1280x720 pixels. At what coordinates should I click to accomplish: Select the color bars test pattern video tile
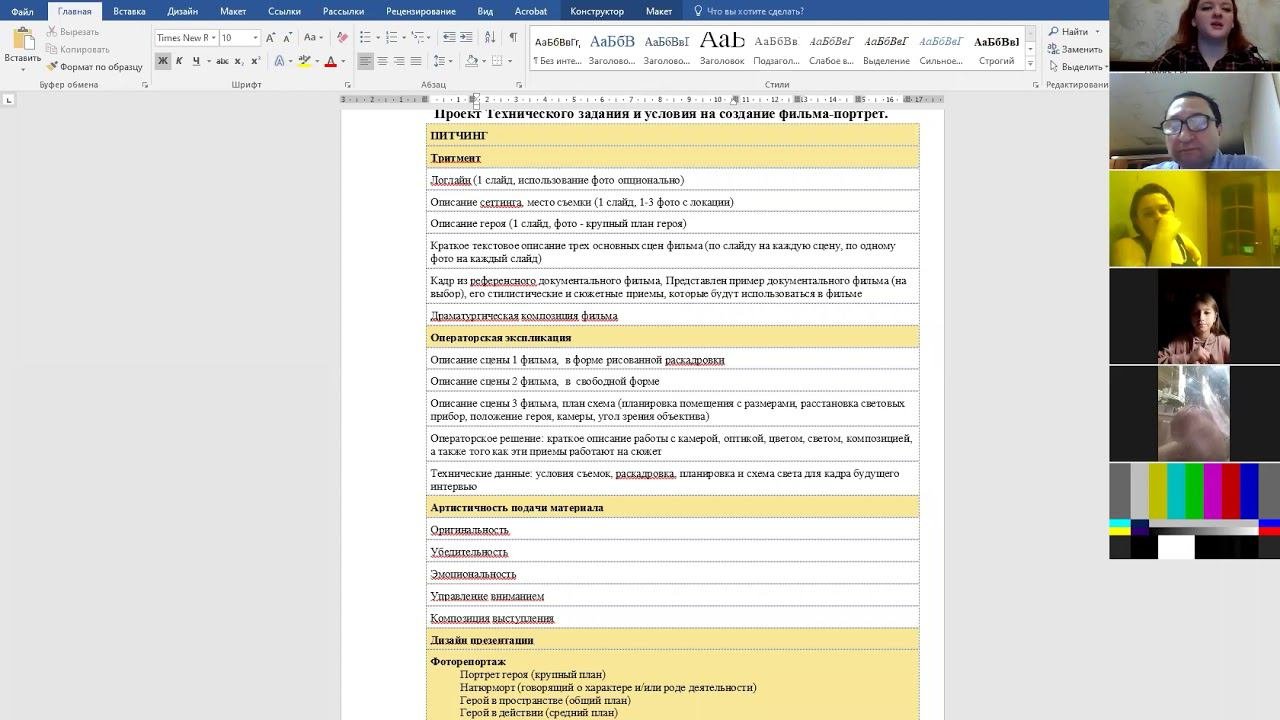1194,511
